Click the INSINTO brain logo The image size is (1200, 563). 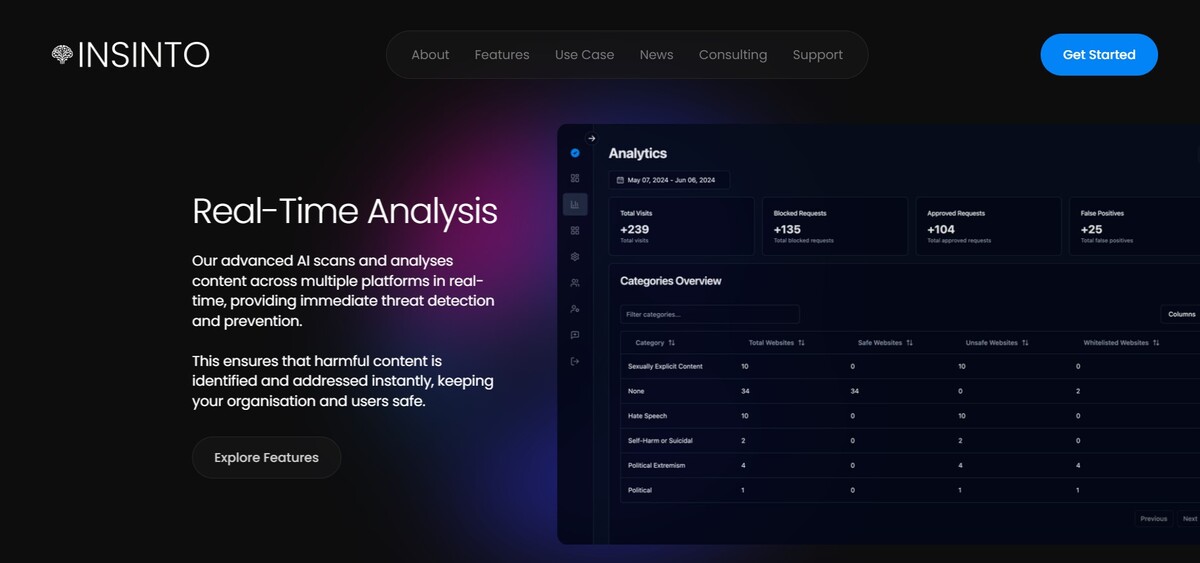click(63, 55)
